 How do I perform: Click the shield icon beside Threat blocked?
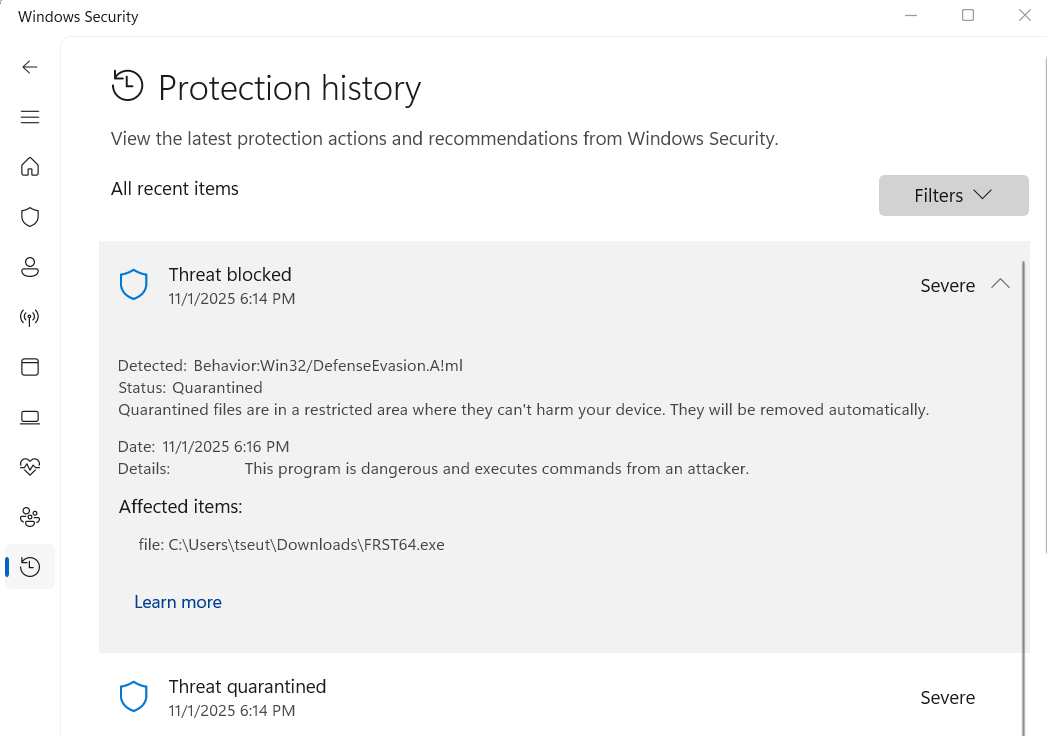click(x=134, y=285)
